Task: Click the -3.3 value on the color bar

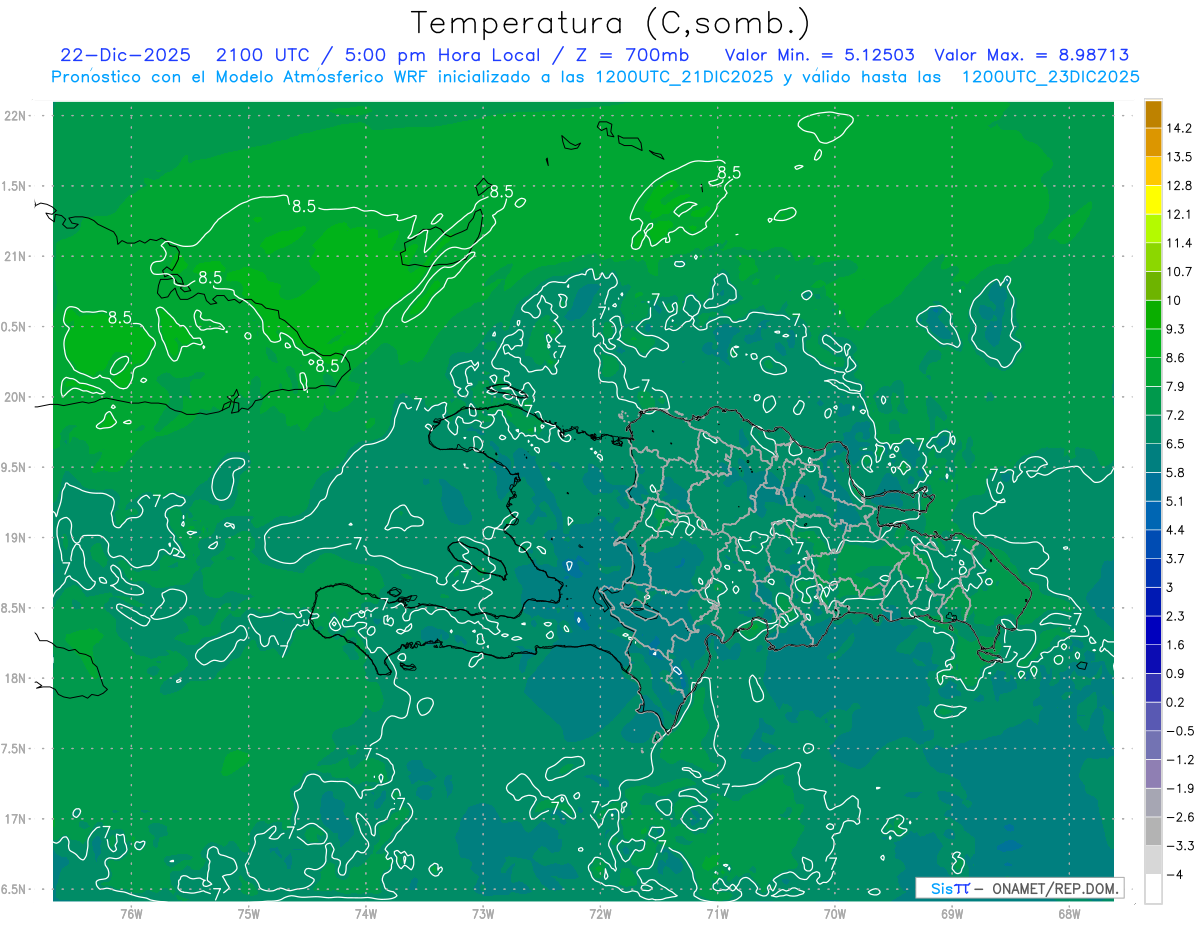Action: (x=1179, y=846)
